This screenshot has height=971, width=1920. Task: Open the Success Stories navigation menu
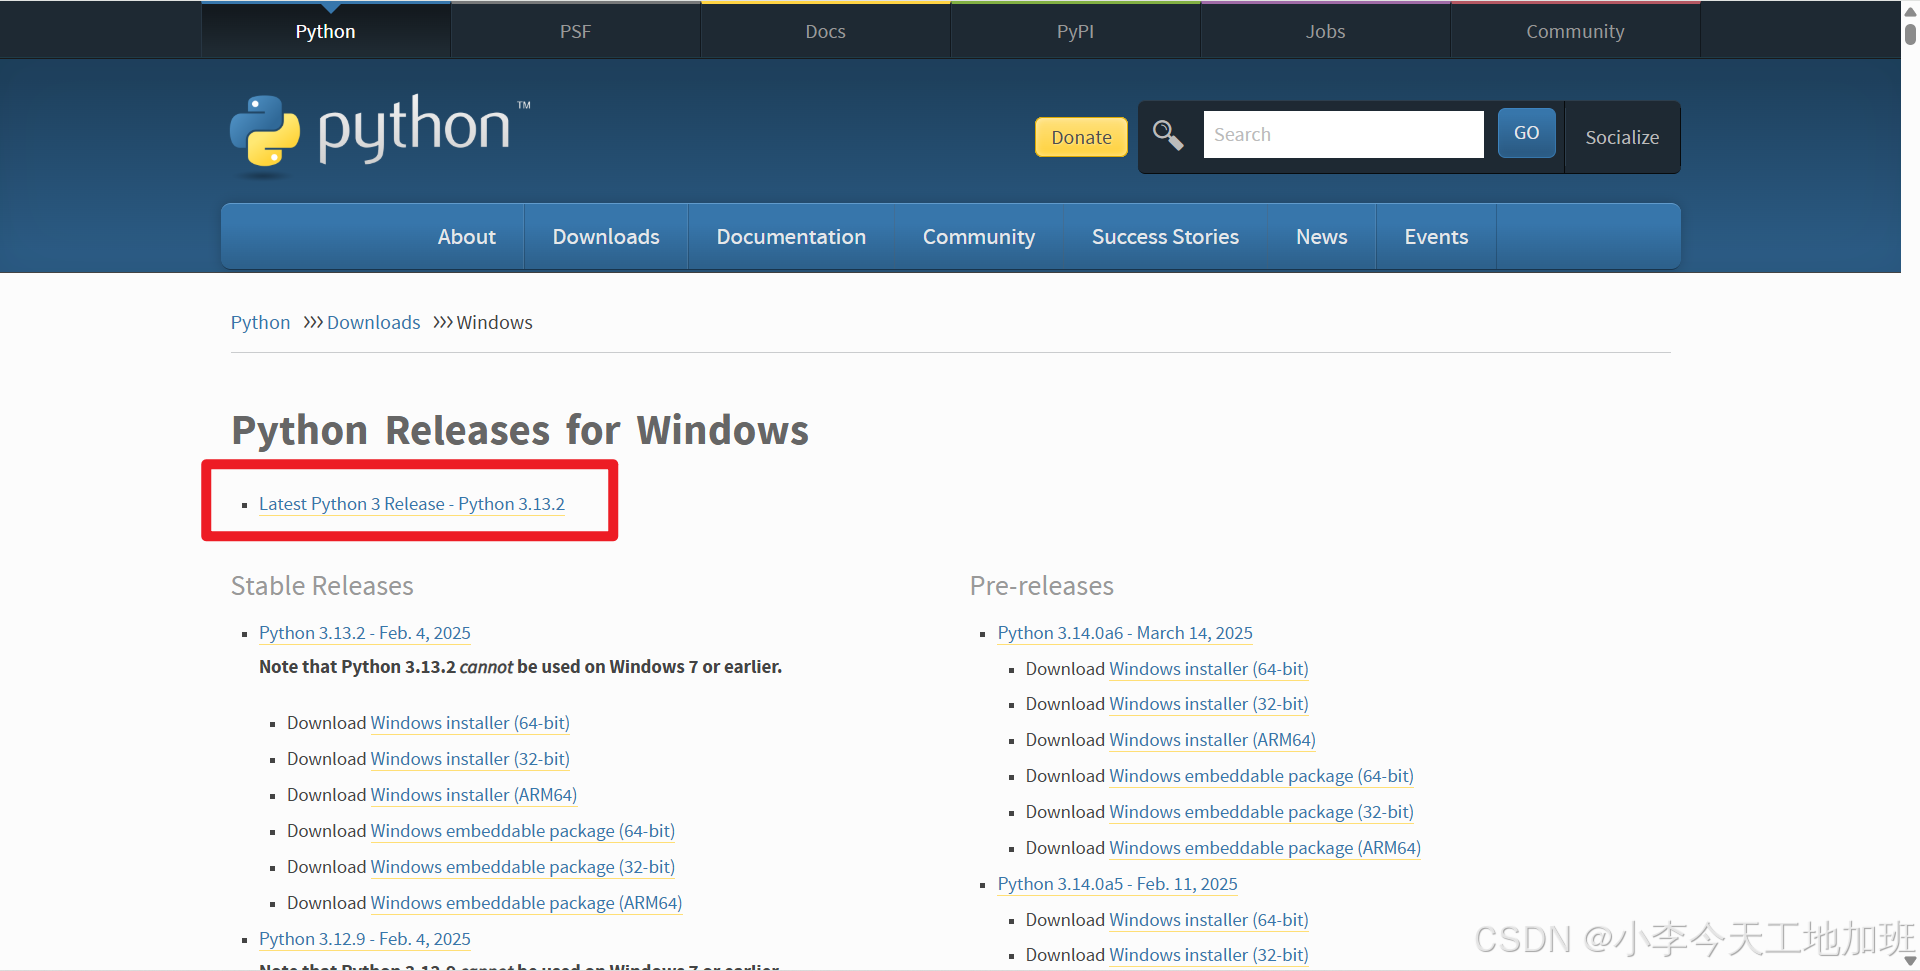(1165, 237)
